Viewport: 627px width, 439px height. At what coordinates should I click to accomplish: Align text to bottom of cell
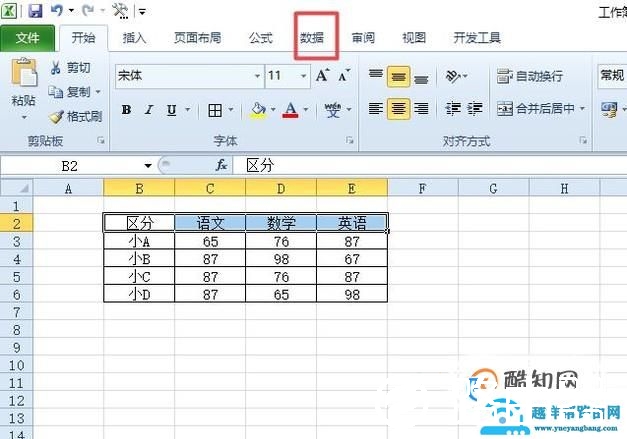(421, 77)
